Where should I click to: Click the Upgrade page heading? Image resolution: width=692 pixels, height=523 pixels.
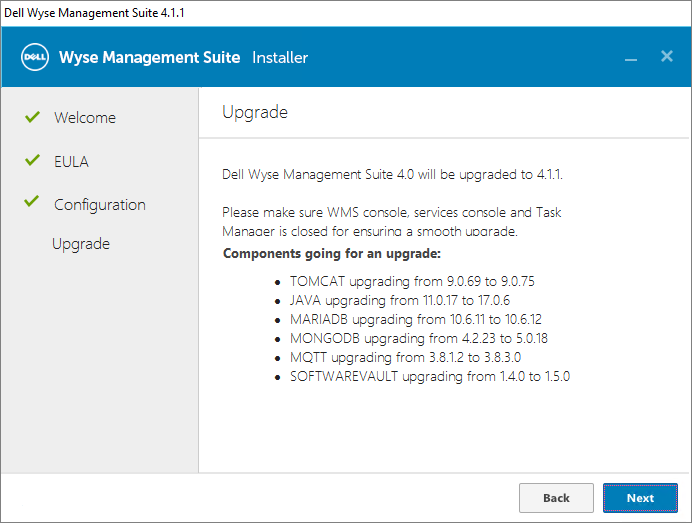(255, 112)
